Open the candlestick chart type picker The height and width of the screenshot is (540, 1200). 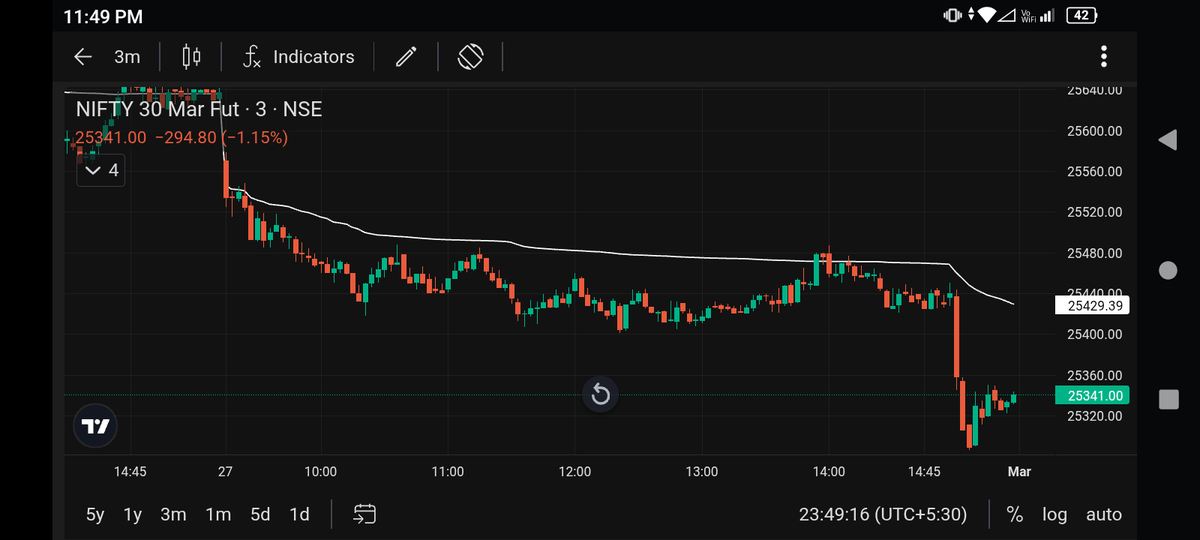tap(192, 57)
